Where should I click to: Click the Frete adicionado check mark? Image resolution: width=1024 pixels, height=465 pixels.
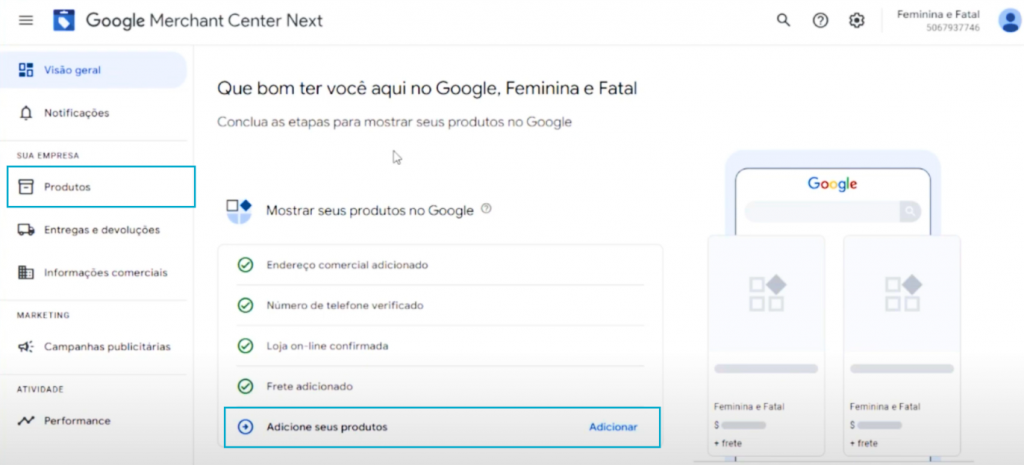pos(245,387)
